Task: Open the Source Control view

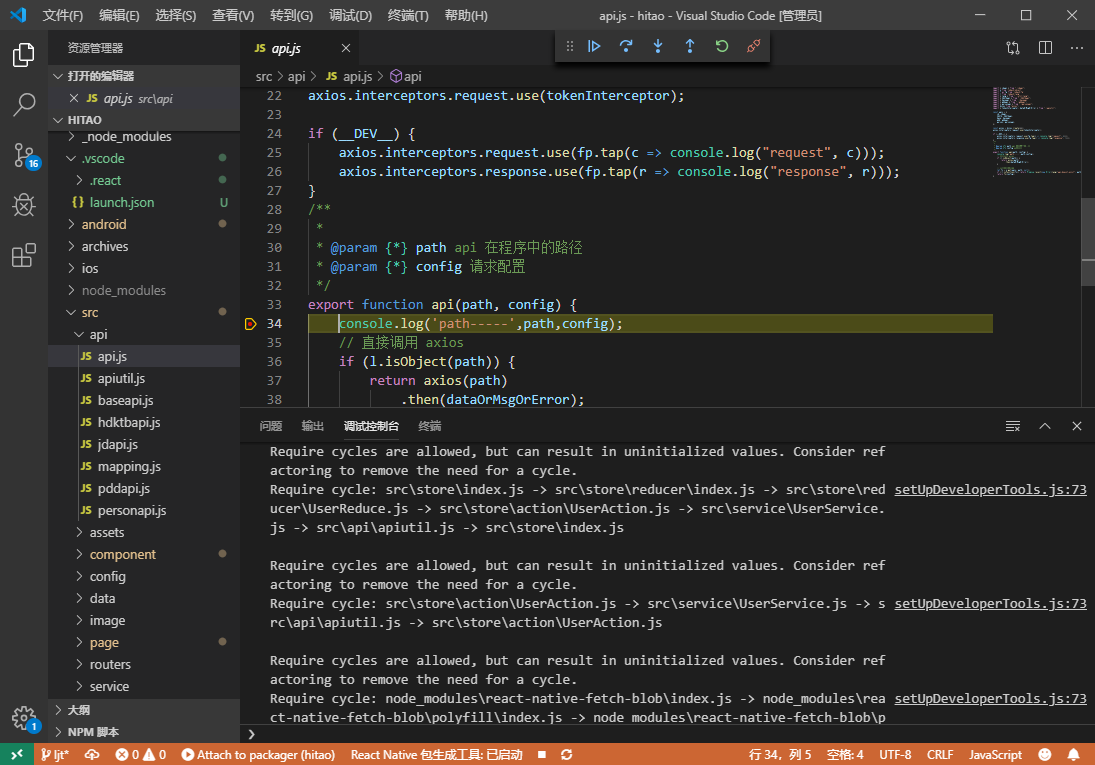Action: tap(24, 155)
